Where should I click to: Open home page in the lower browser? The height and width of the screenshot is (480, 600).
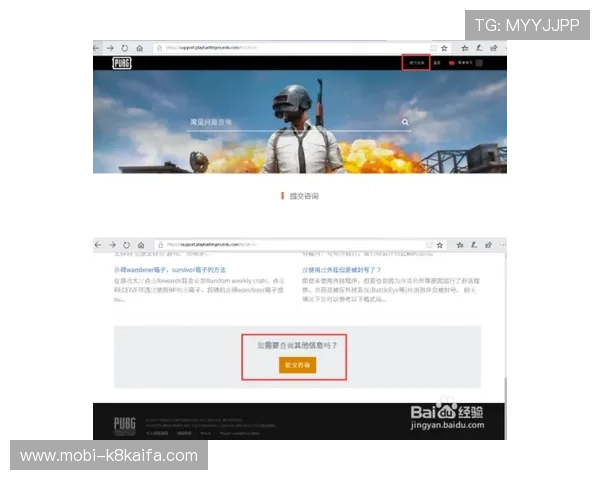[141, 245]
